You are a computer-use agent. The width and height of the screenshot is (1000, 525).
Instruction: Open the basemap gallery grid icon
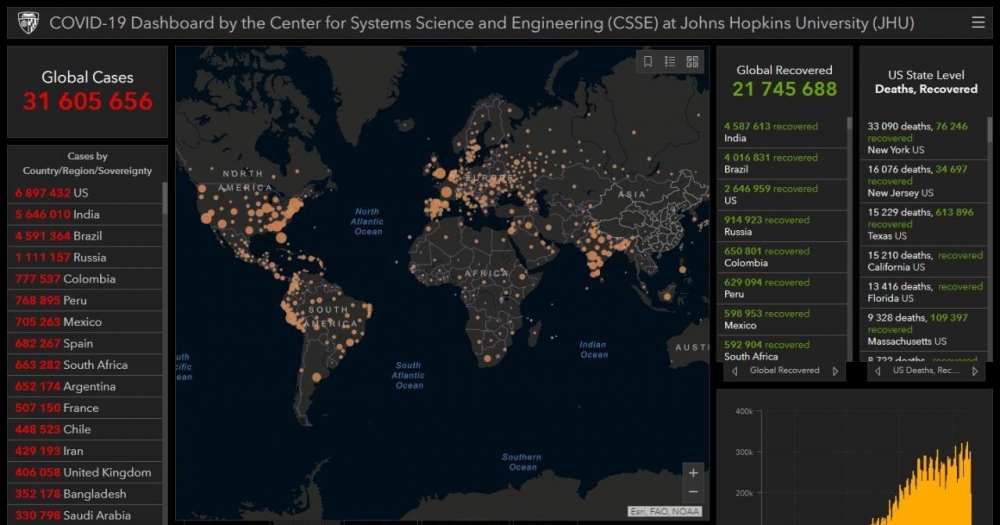coord(692,62)
